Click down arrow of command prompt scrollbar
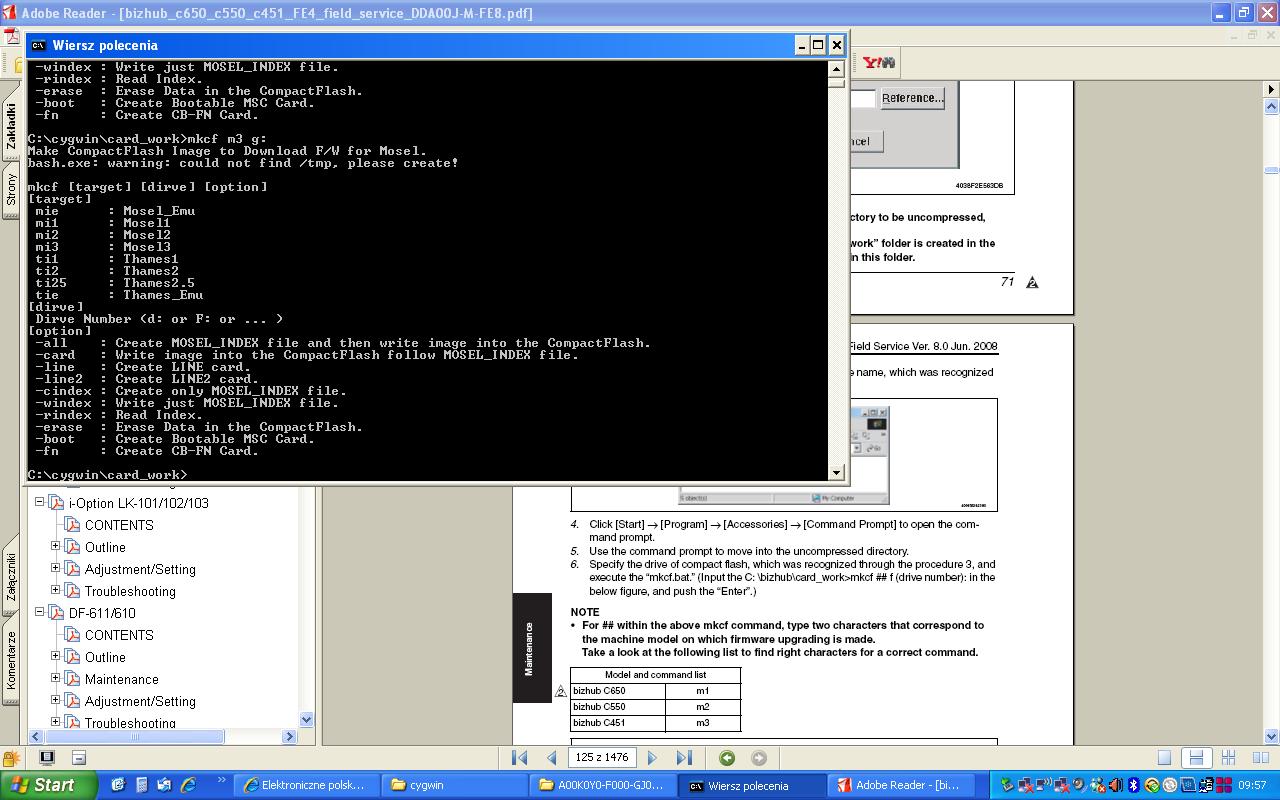 [836, 472]
